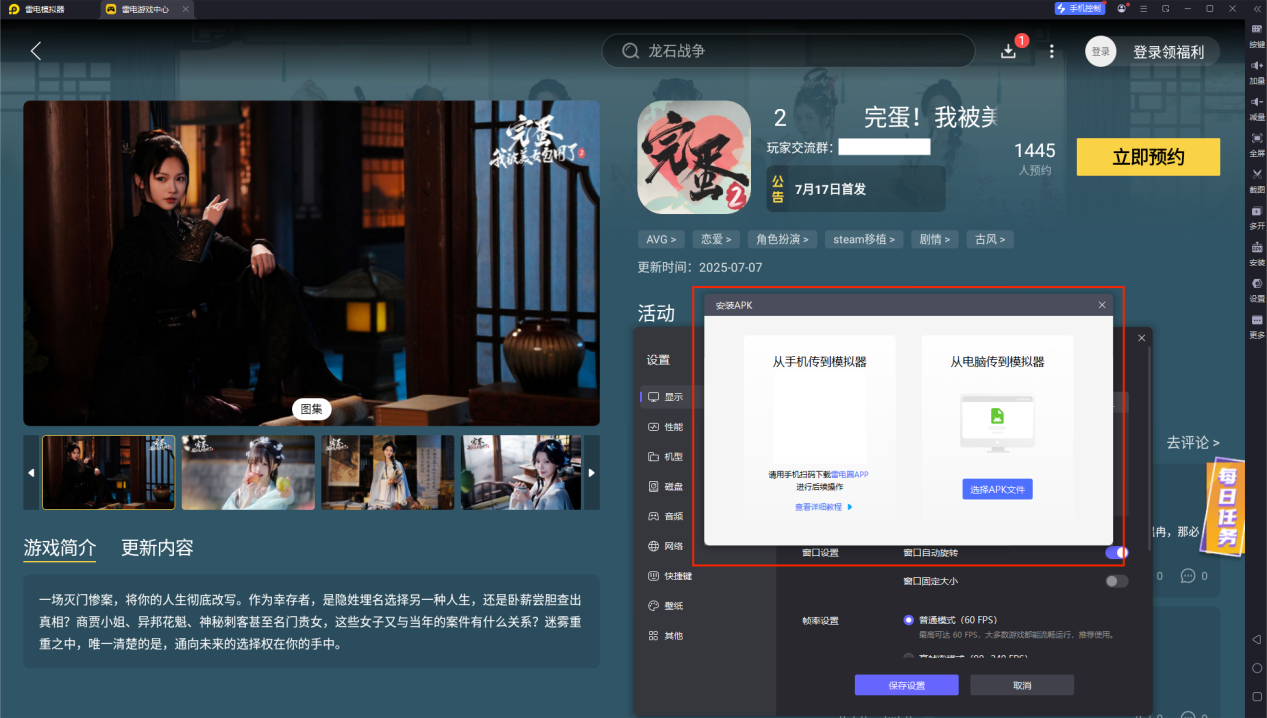Click the magnifier icon in search box
The width and height of the screenshot is (1267, 718).
tap(631, 51)
